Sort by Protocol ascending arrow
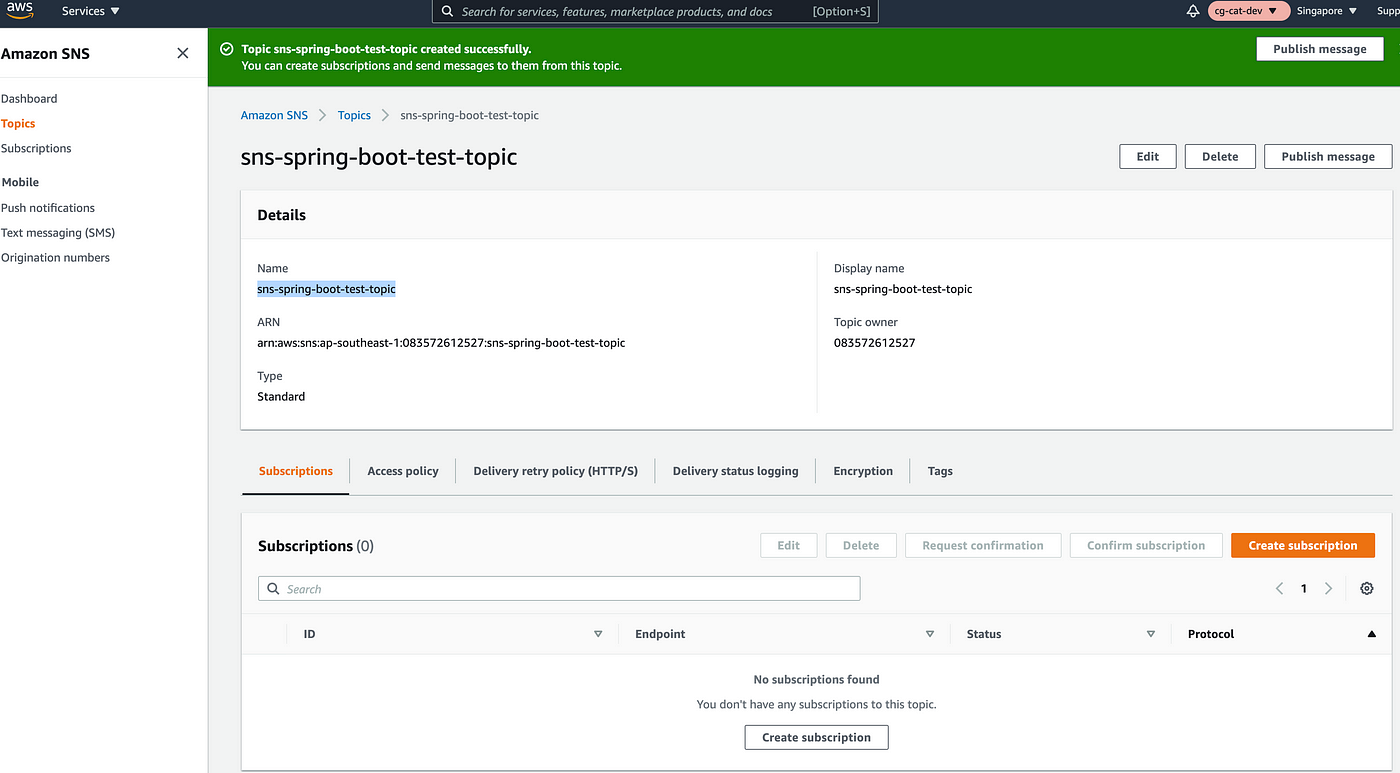This screenshot has width=1400, height=773. point(1371,634)
